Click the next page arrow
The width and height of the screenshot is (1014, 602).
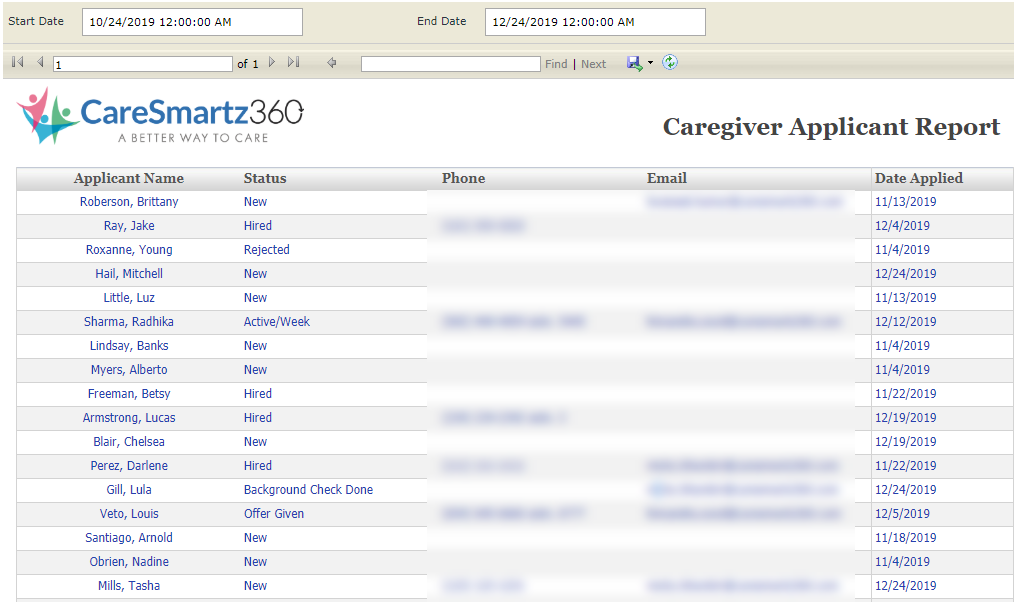(272, 63)
